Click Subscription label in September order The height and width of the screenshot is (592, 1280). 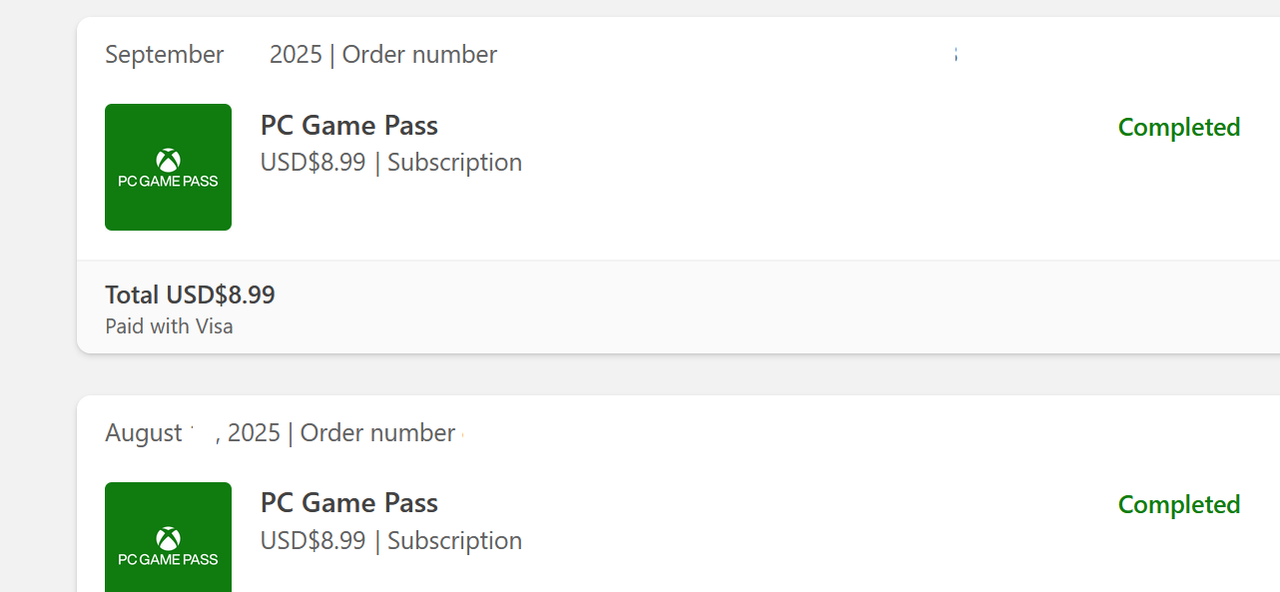[454, 163]
